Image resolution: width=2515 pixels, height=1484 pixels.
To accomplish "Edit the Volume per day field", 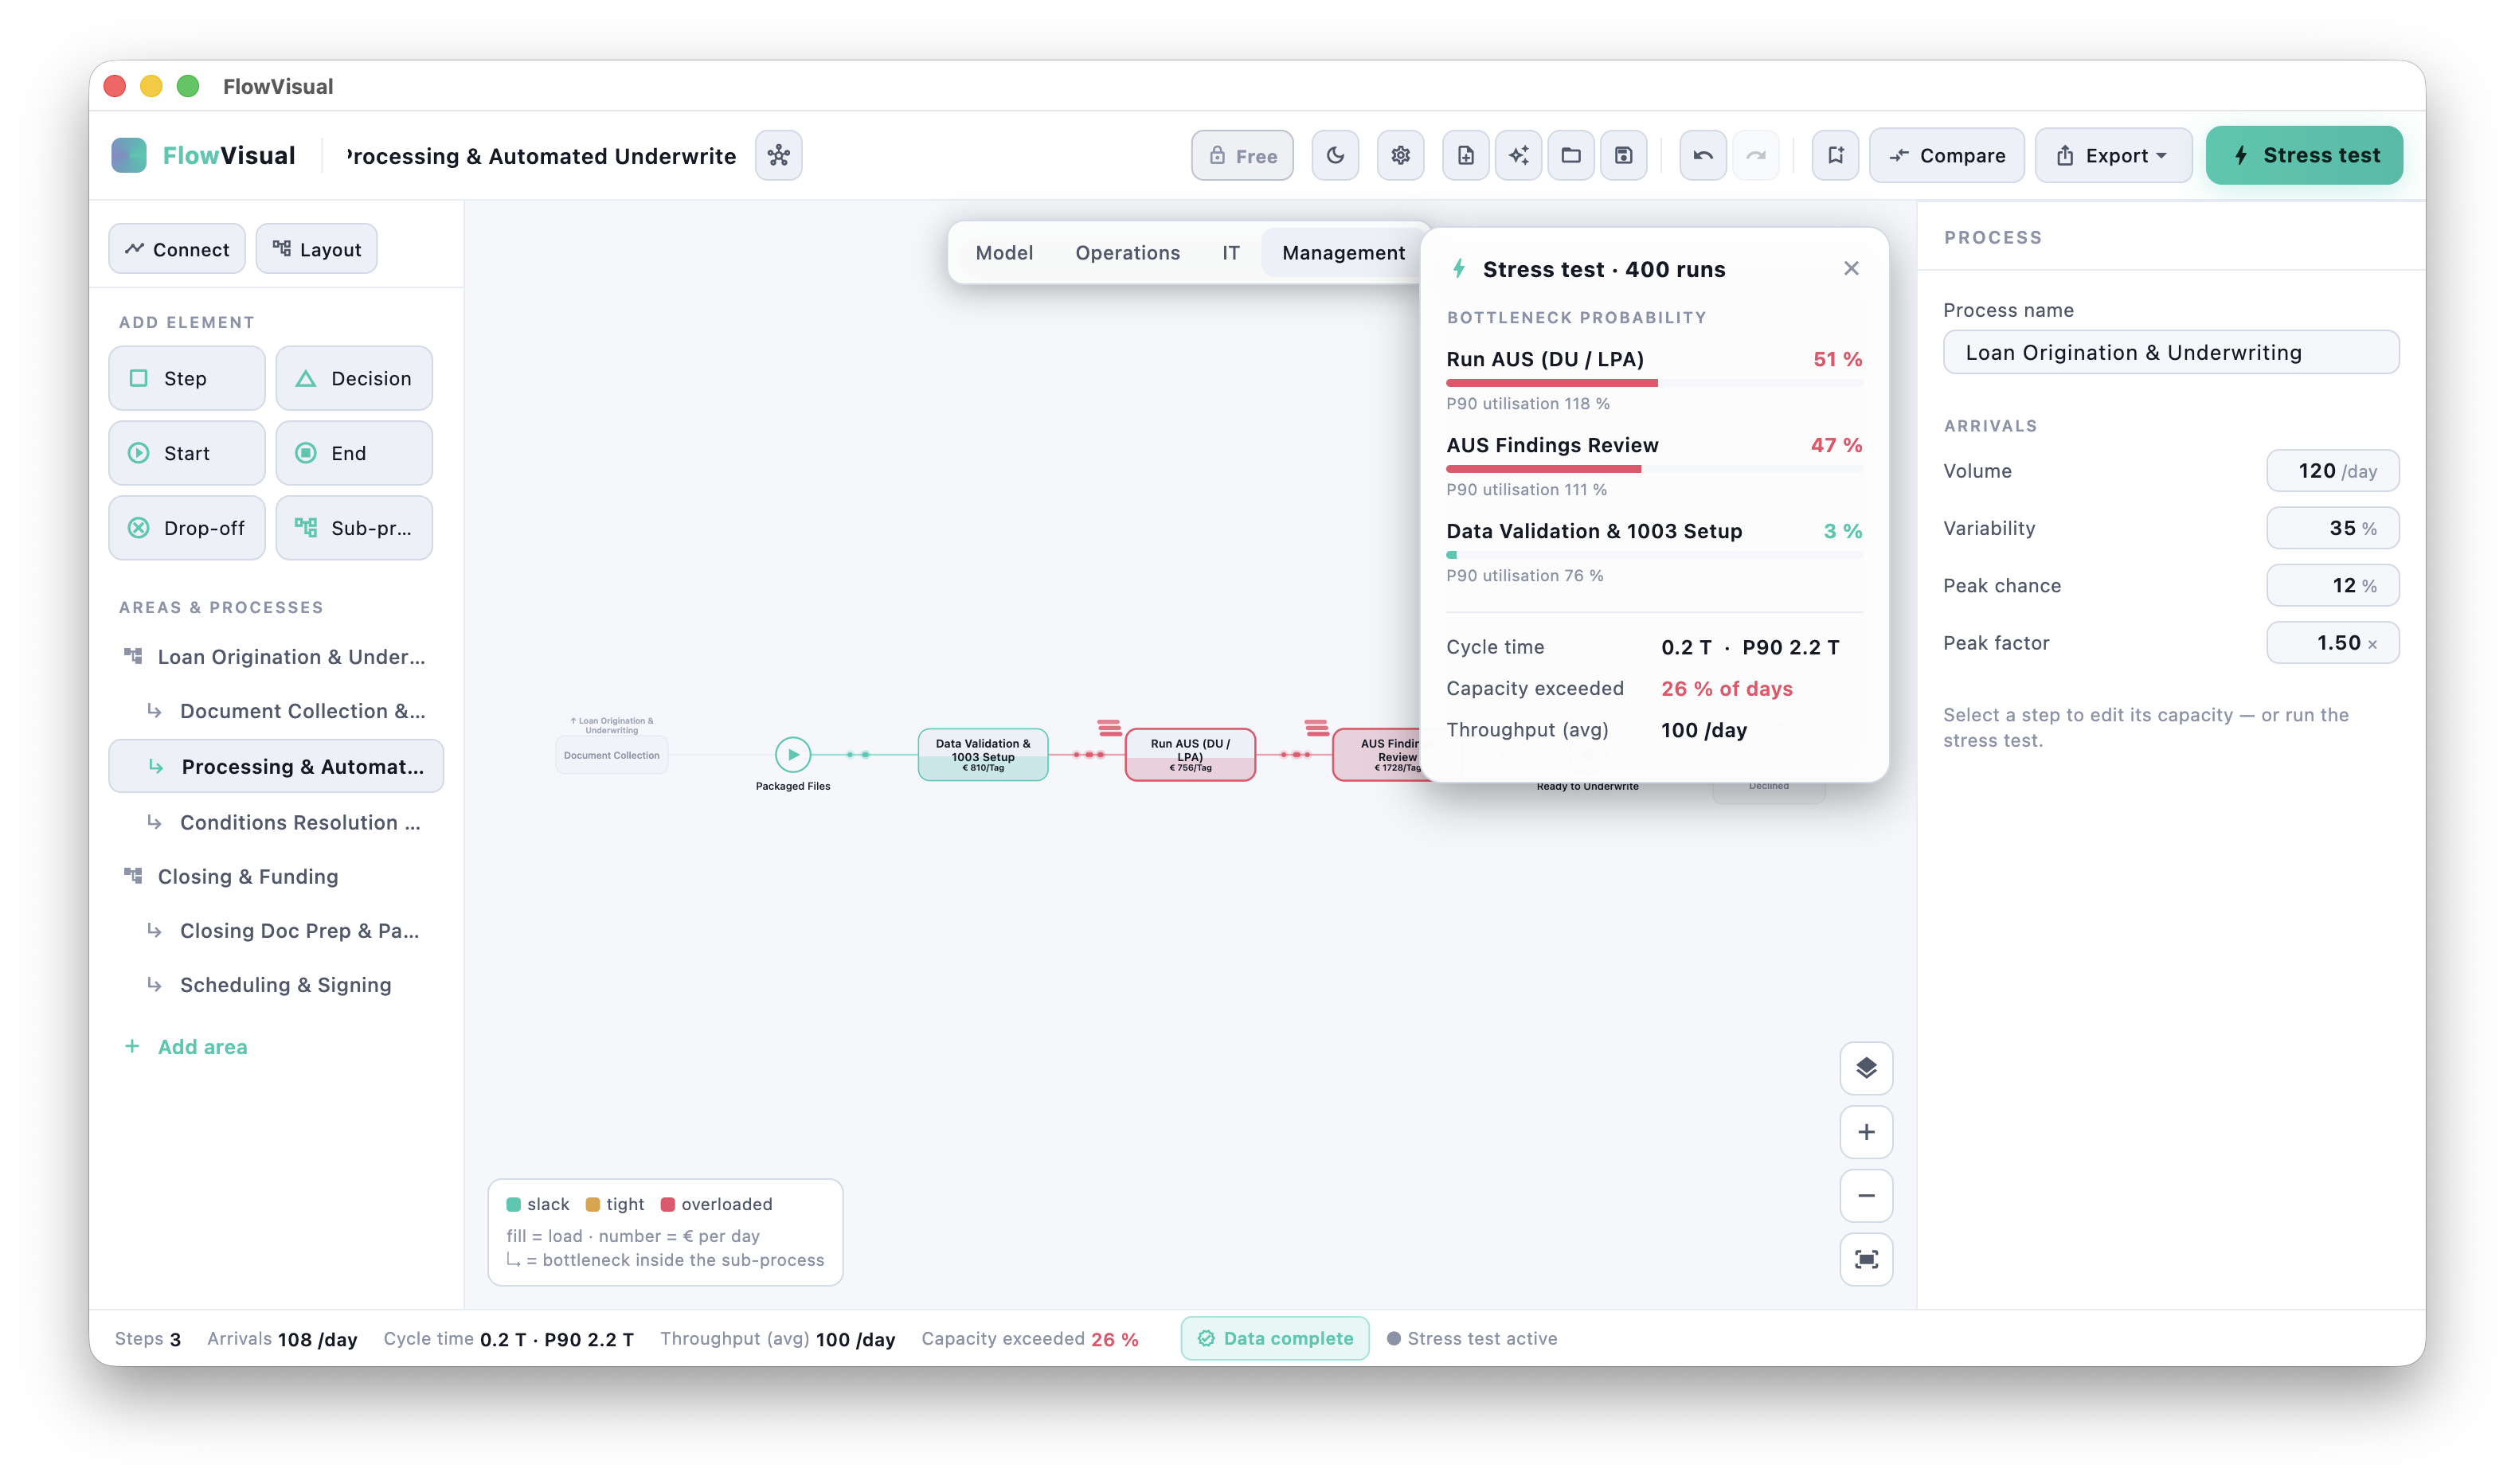I will pos(2332,471).
